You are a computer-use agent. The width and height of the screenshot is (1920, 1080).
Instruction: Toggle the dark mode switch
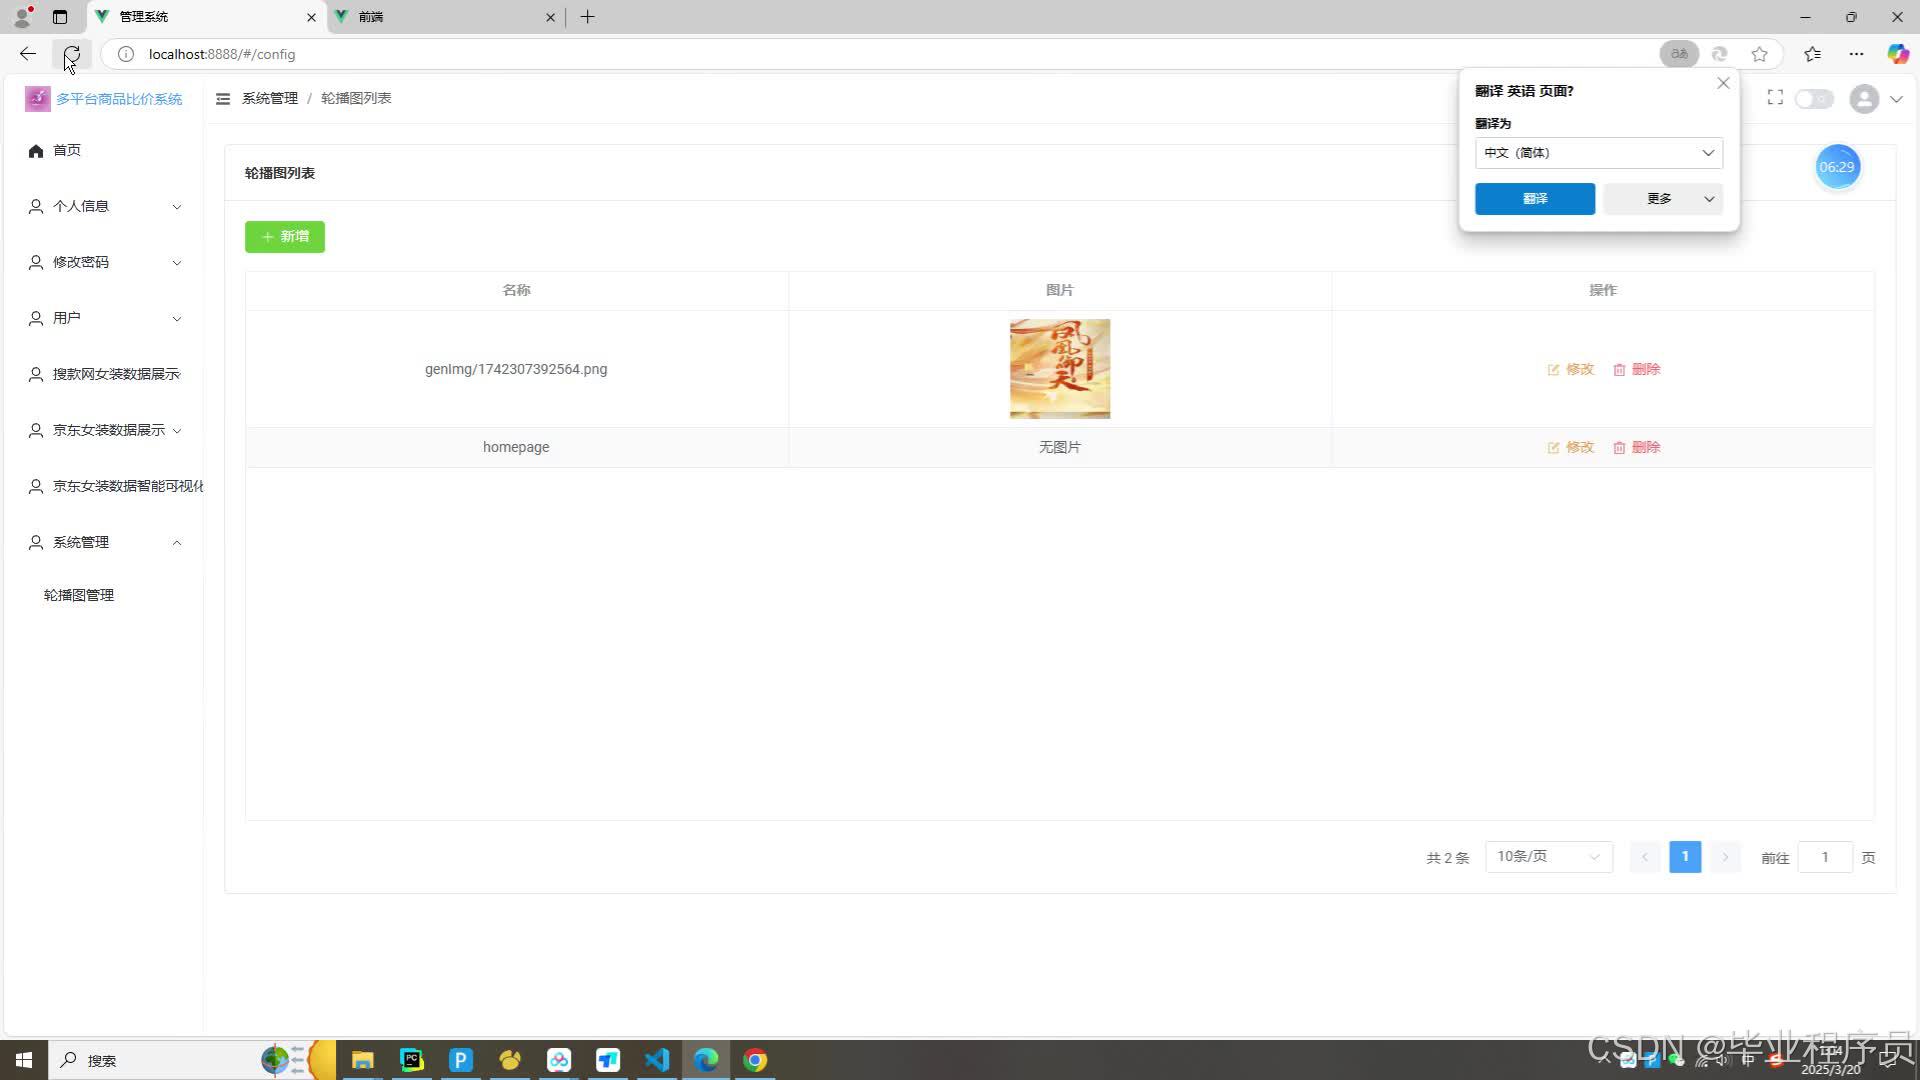tap(1813, 99)
